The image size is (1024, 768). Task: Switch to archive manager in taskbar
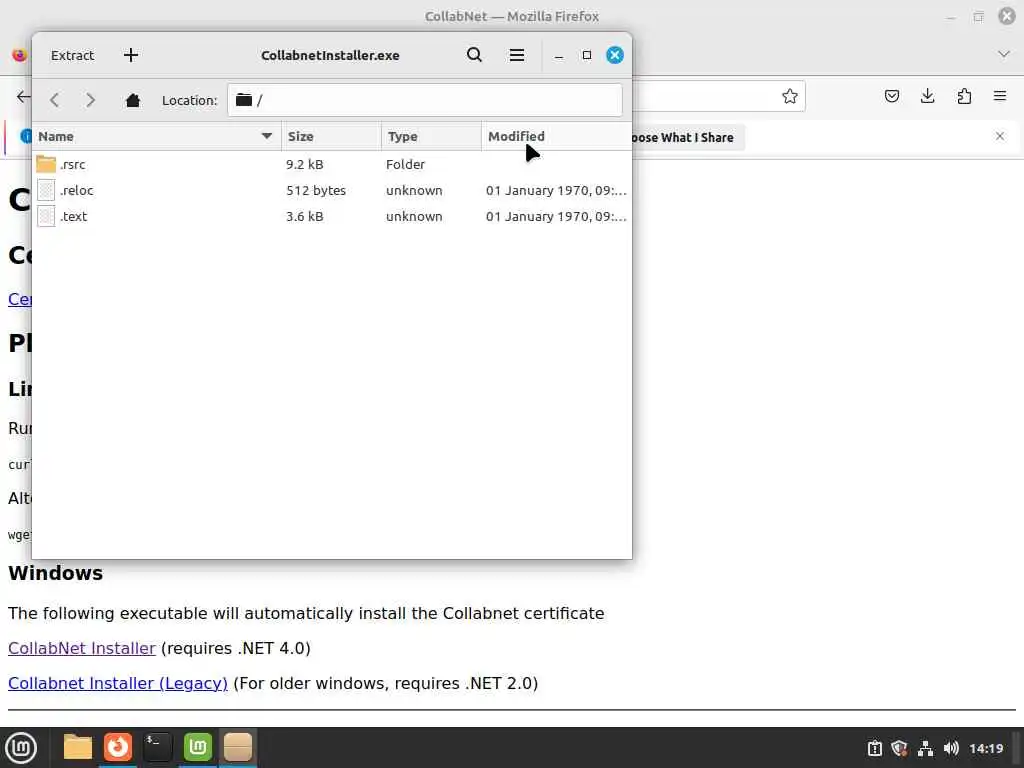click(238, 747)
